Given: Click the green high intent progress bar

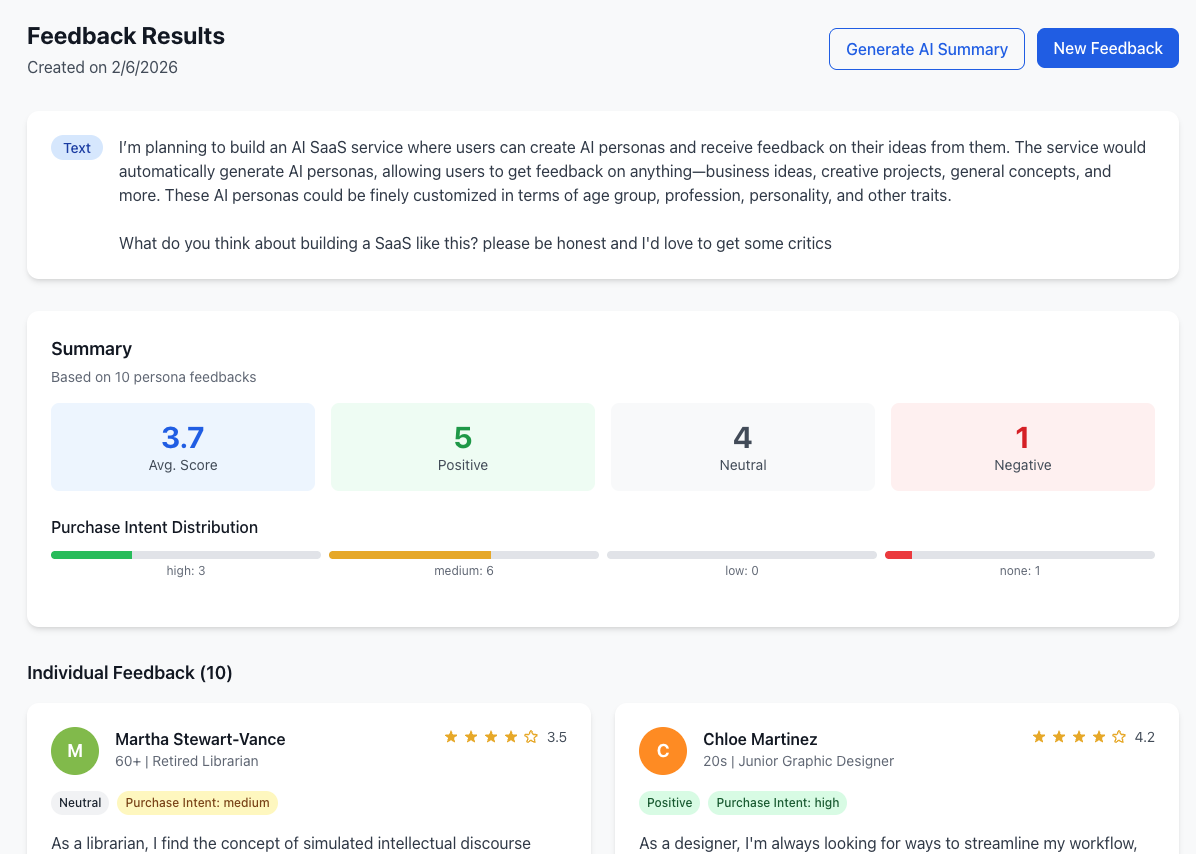Looking at the screenshot, I should tap(186, 555).
